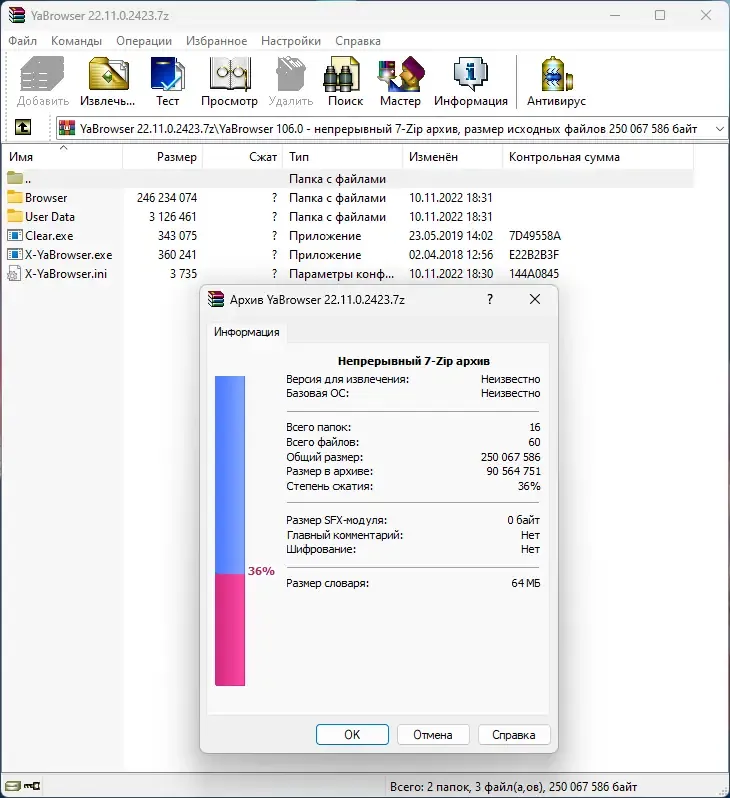Select the Clear.exe file name
Image resolution: width=730 pixels, height=798 pixels.
tap(49, 236)
